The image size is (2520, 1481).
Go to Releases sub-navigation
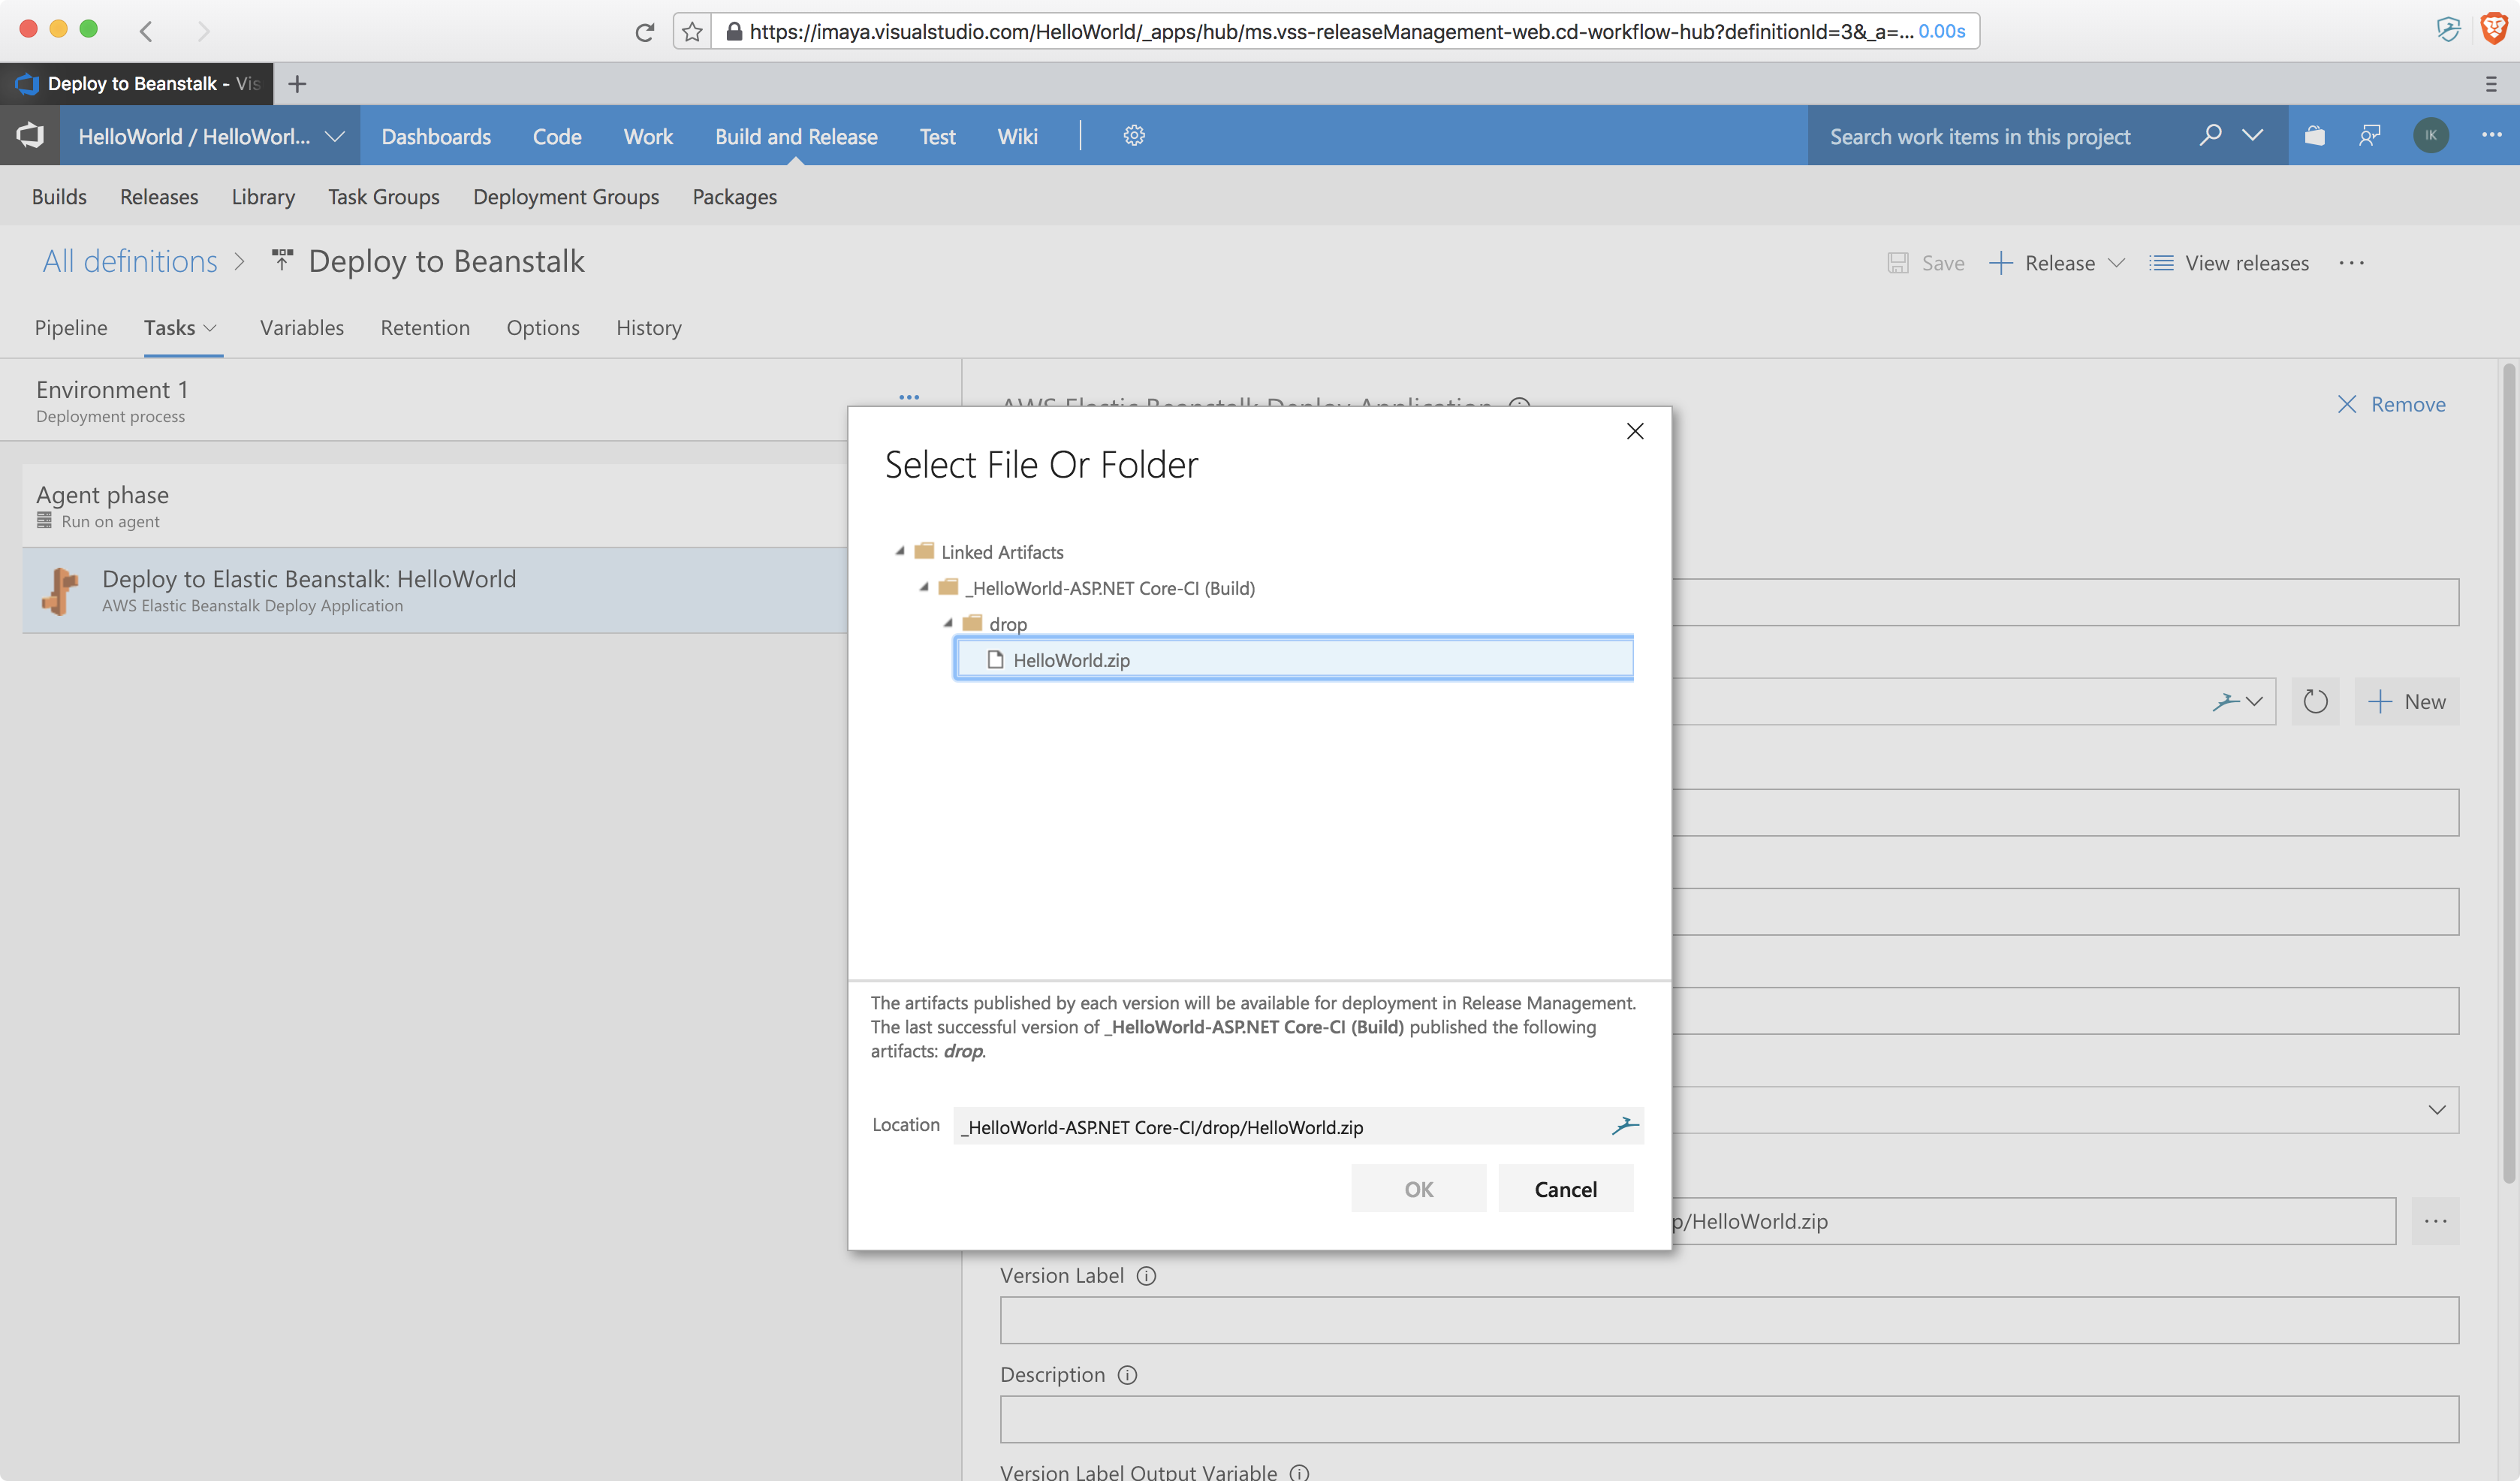click(159, 196)
